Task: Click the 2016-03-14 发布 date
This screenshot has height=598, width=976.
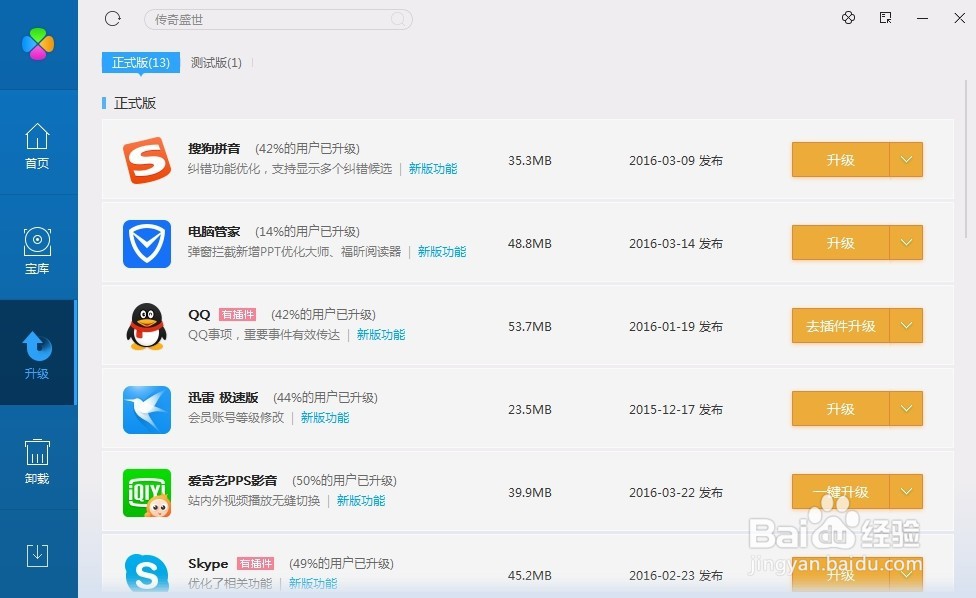Action: (676, 243)
